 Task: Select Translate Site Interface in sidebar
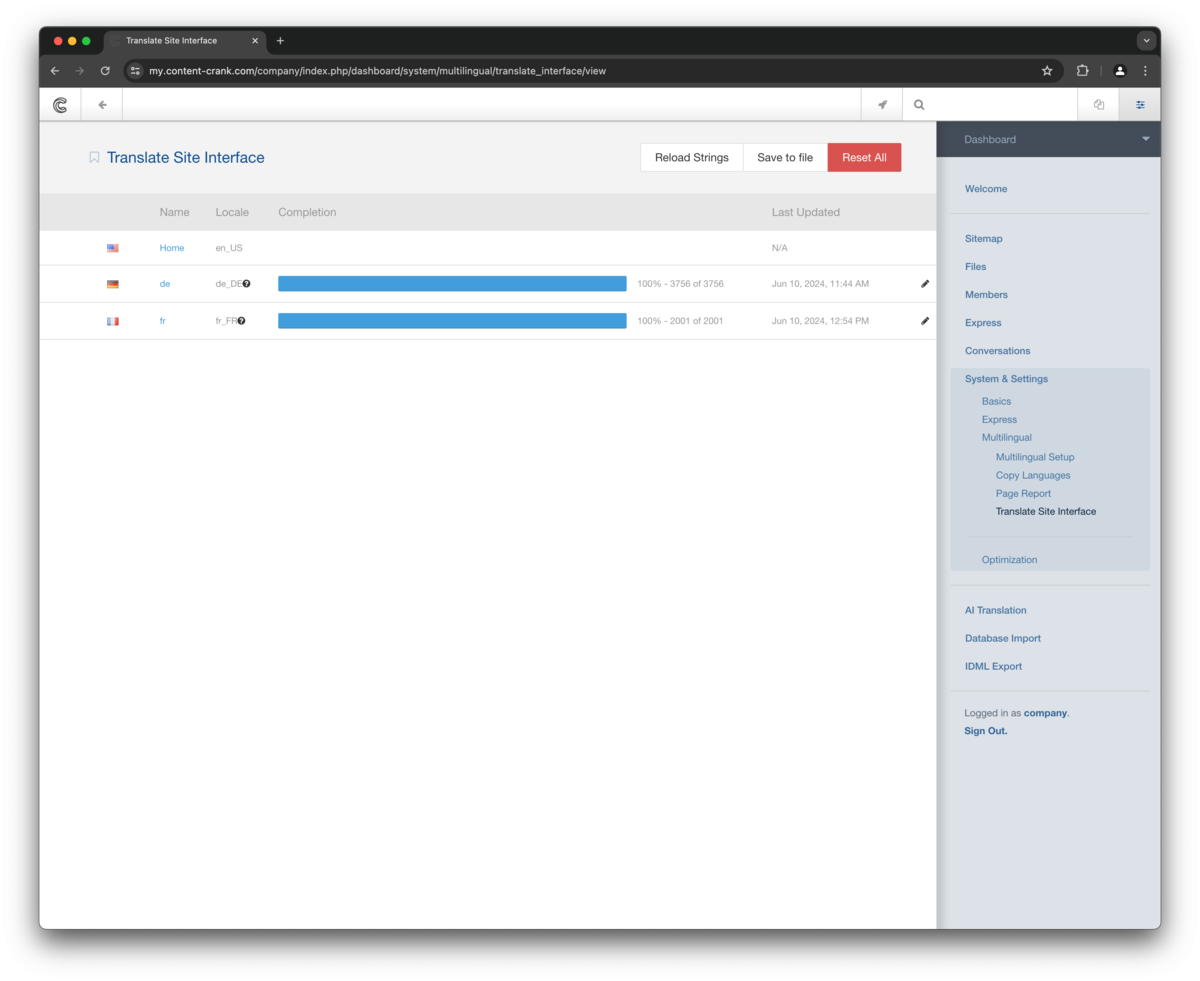pyautogui.click(x=1046, y=511)
